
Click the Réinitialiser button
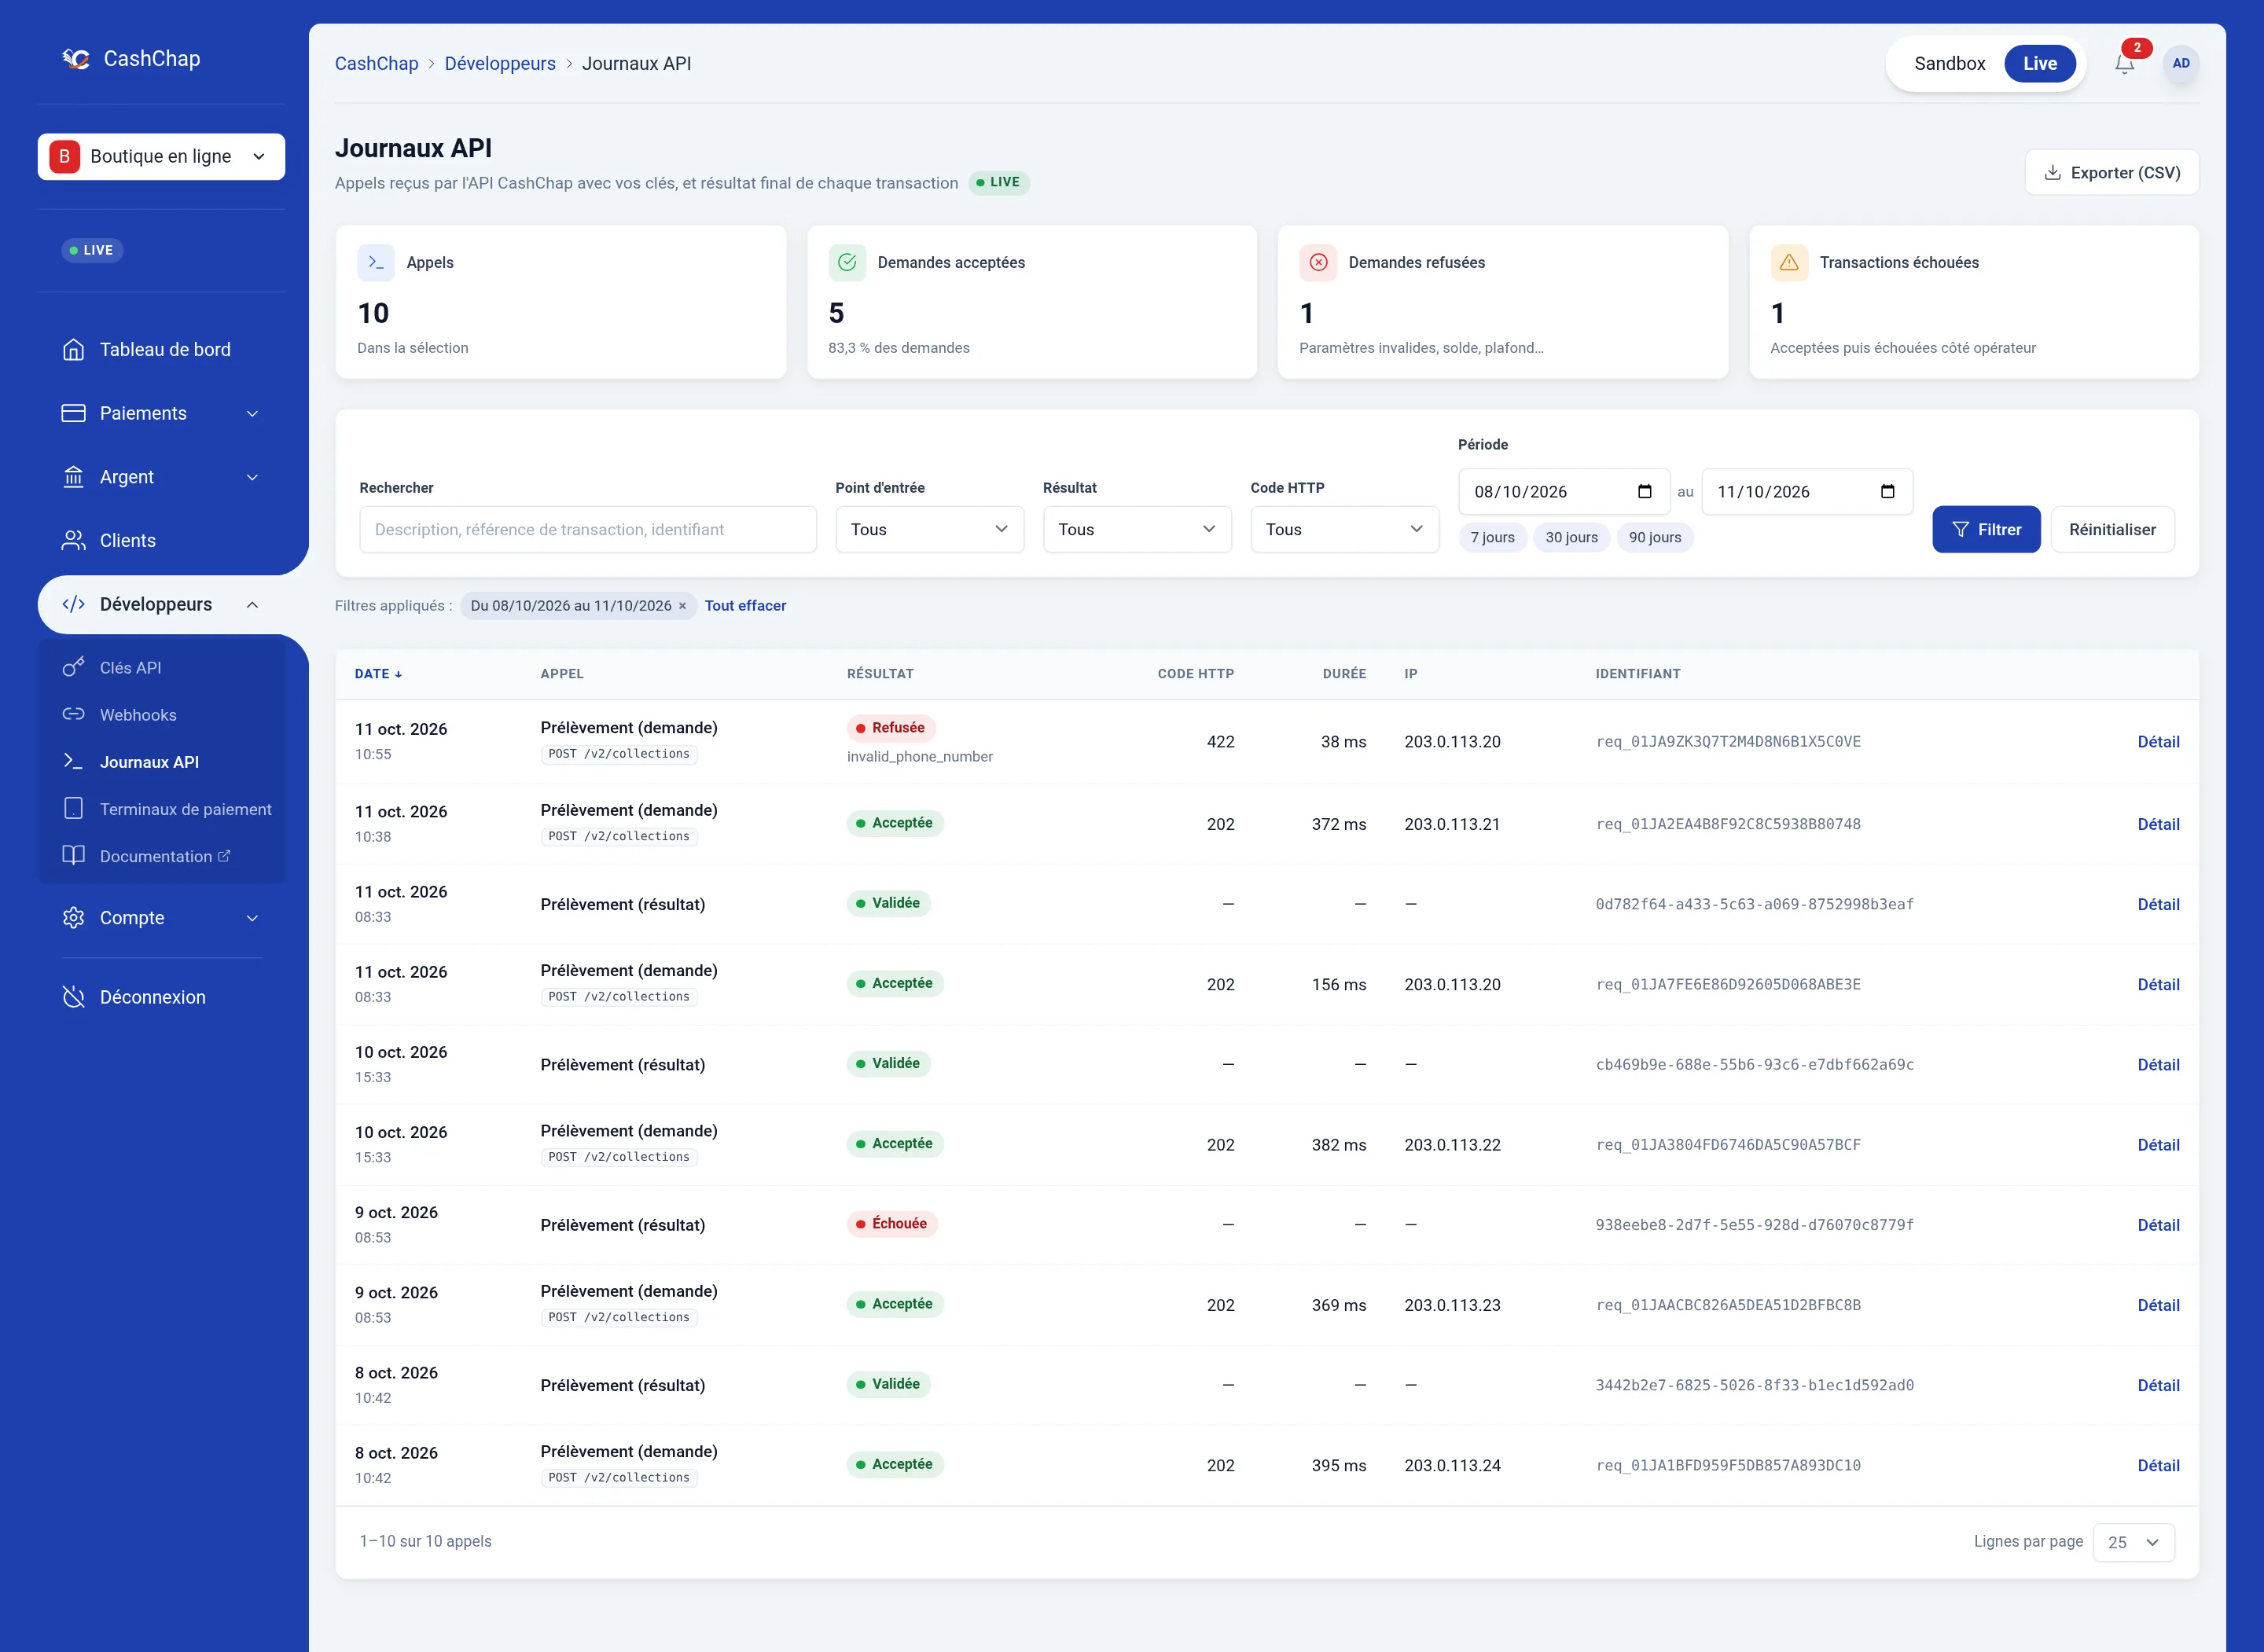tap(2112, 529)
